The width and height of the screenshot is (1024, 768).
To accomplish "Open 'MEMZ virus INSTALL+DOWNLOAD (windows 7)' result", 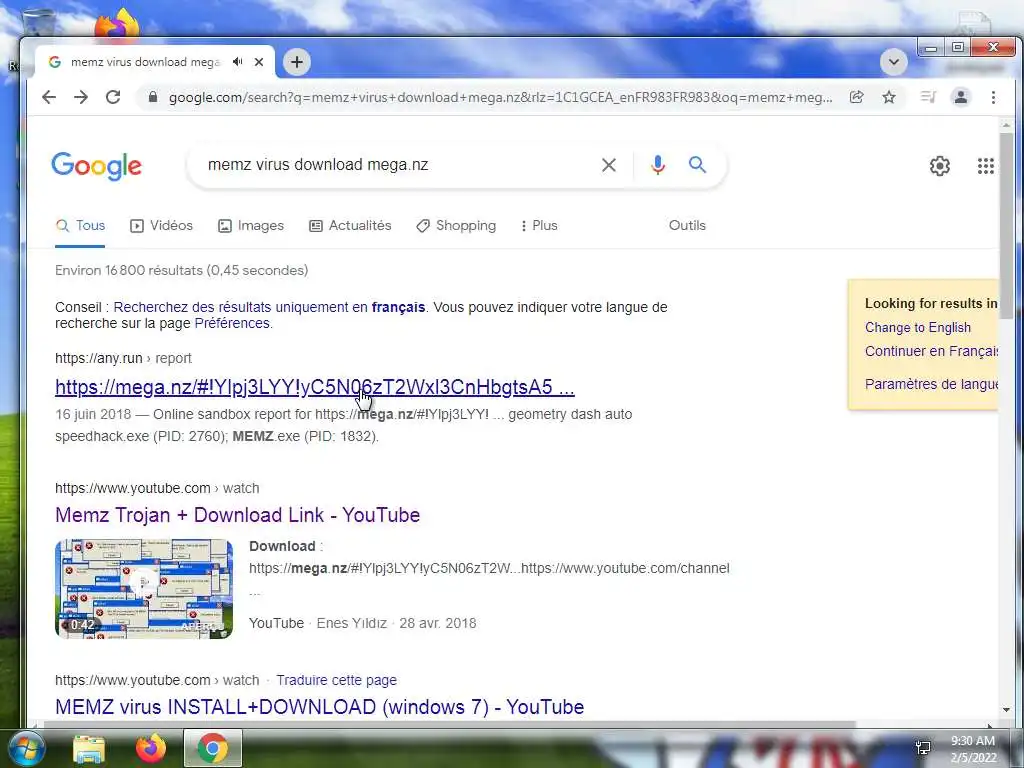I will 319,707.
